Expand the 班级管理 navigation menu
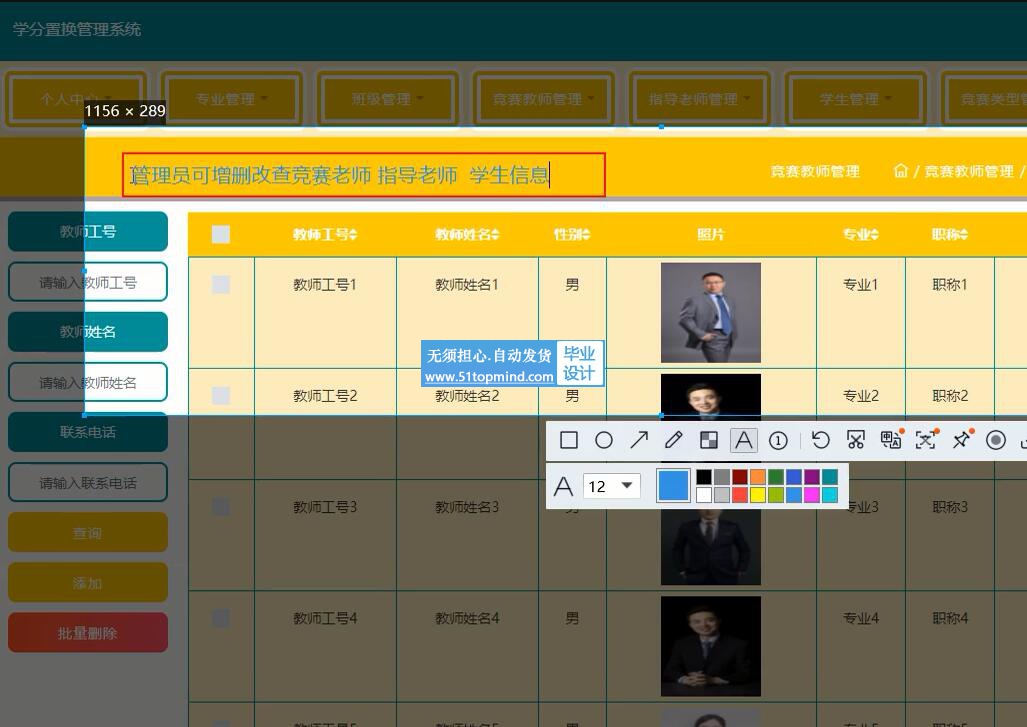The image size is (1027, 727). click(x=388, y=99)
